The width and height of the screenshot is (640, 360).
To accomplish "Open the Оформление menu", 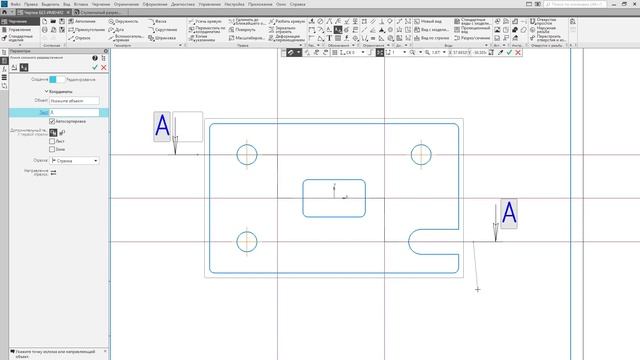I will (x=155, y=4).
